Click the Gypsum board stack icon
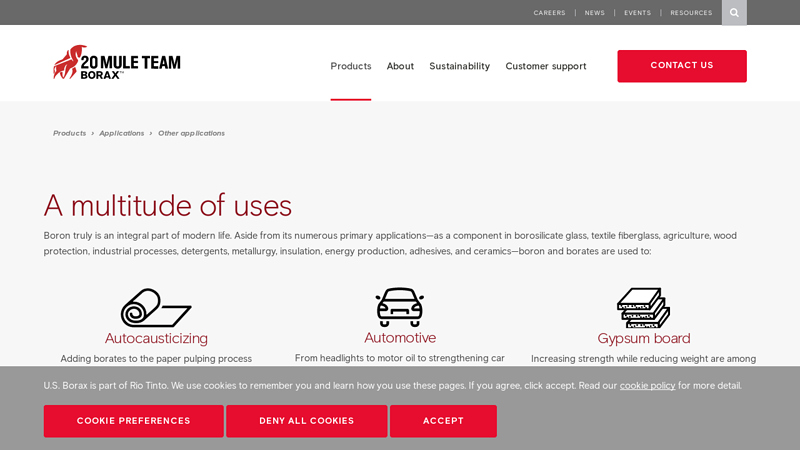The height and width of the screenshot is (450, 800). pyautogui.click(x=643, y=307)
